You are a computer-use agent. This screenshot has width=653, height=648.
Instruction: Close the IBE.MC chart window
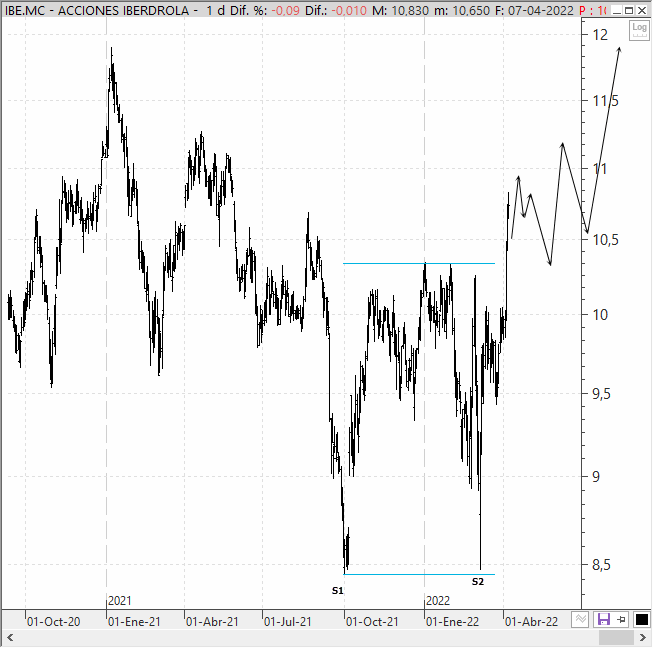(642, 10)
